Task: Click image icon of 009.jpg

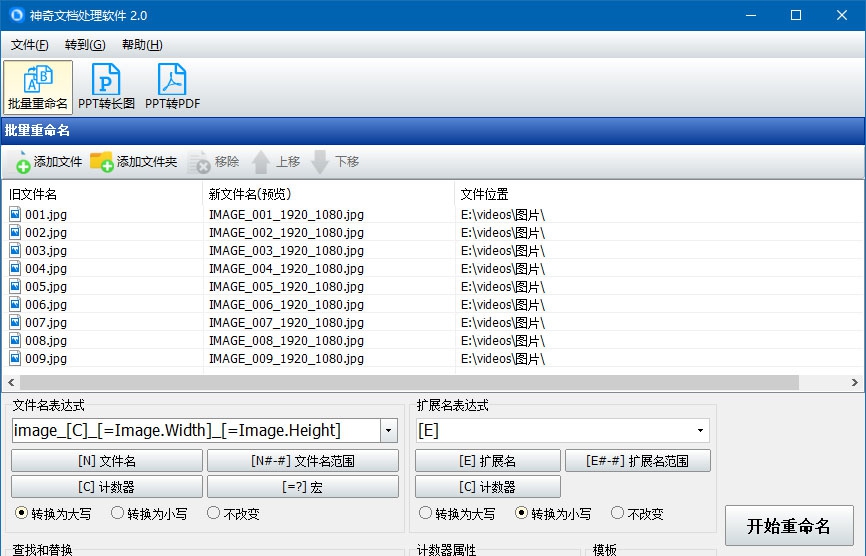Action: [15, 358]
